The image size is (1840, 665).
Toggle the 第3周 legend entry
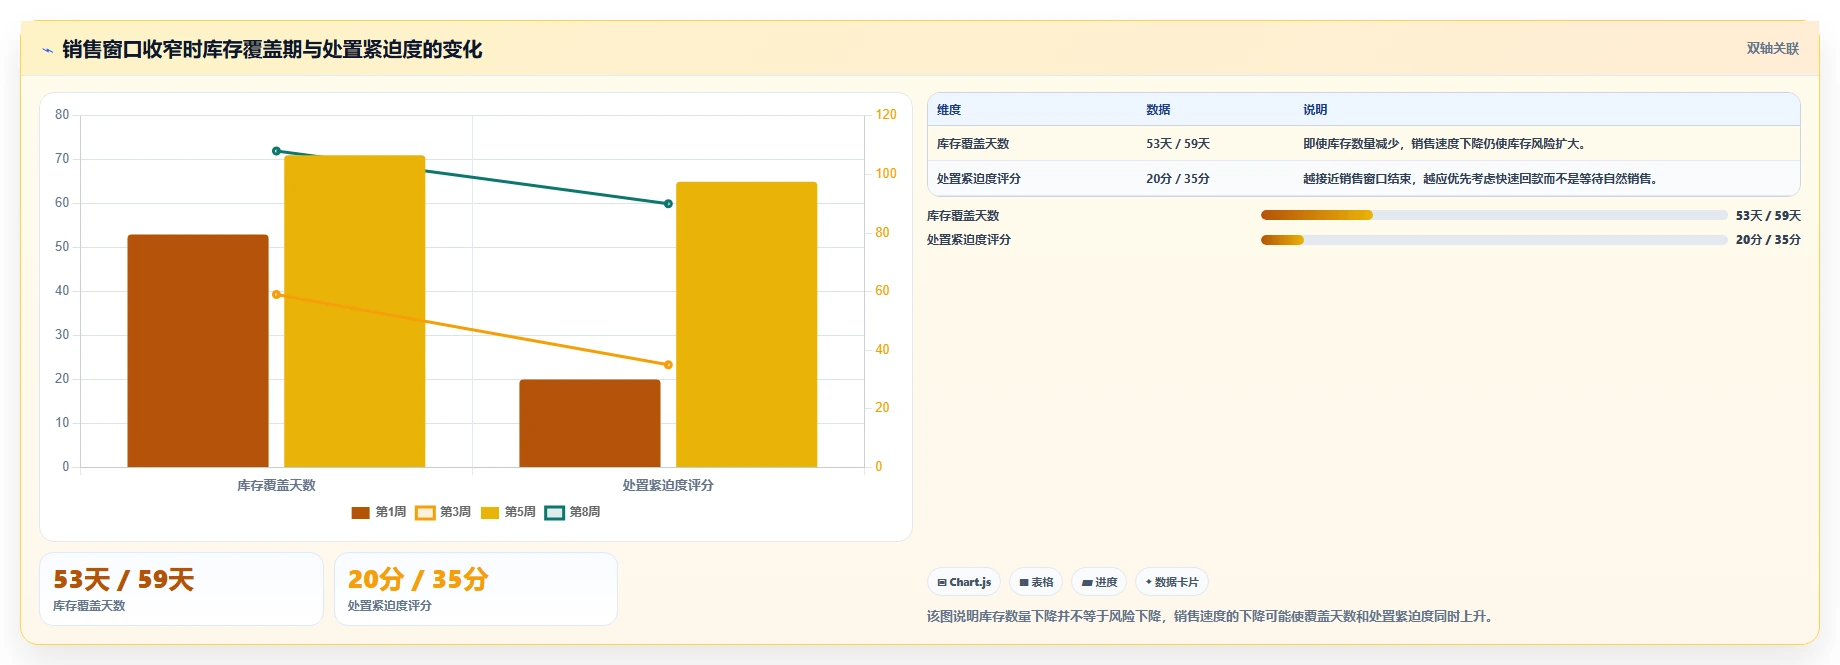(x=443, y=512)
